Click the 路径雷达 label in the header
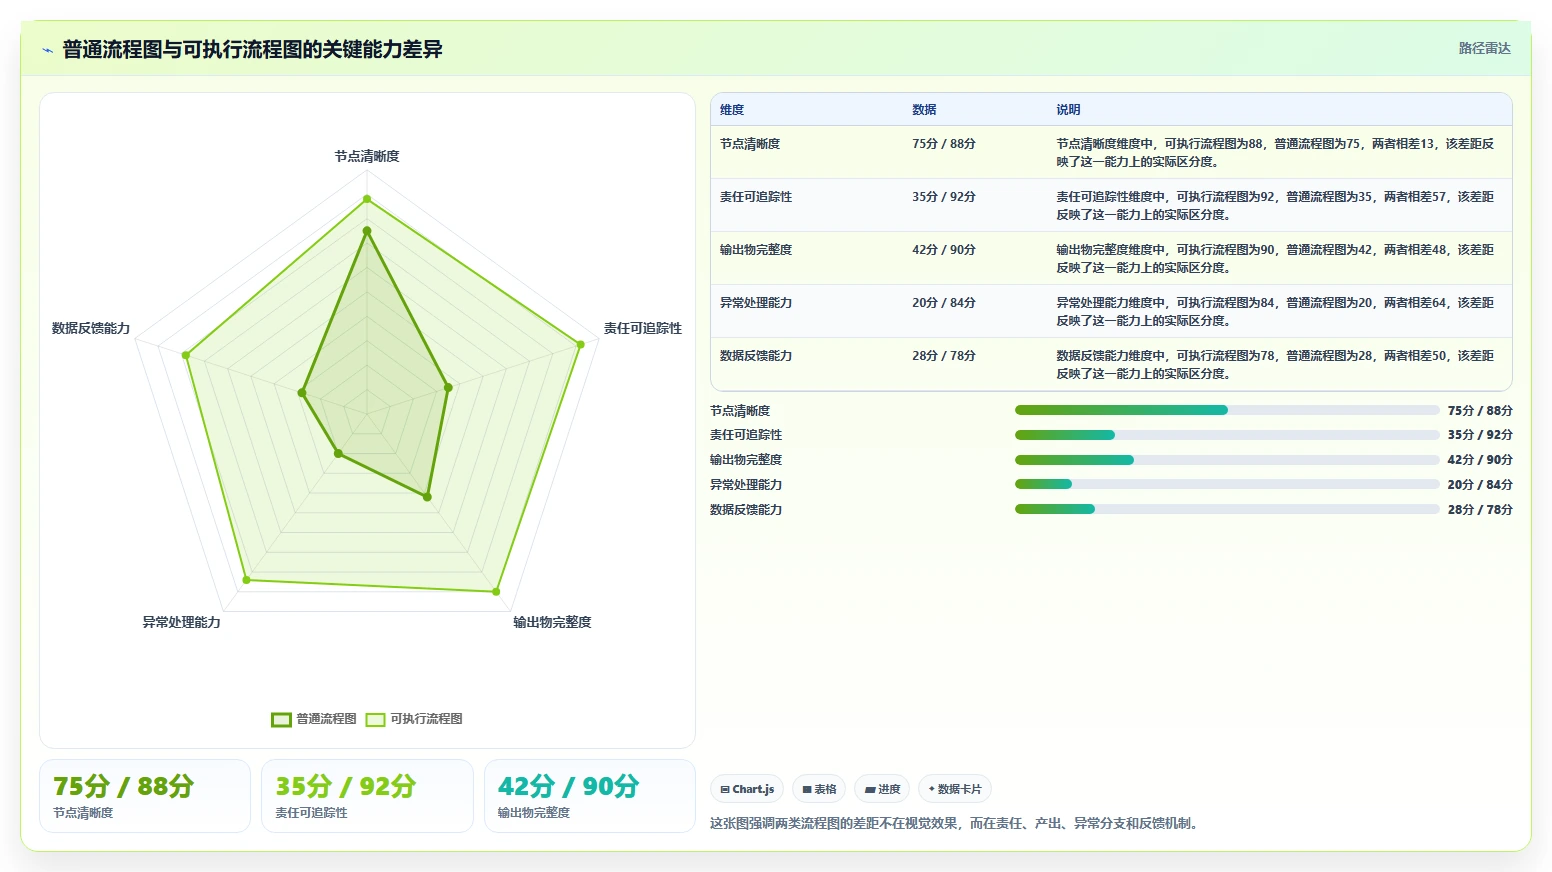Viewport: 1552px width, 872px height. [x=1484, y=48]
